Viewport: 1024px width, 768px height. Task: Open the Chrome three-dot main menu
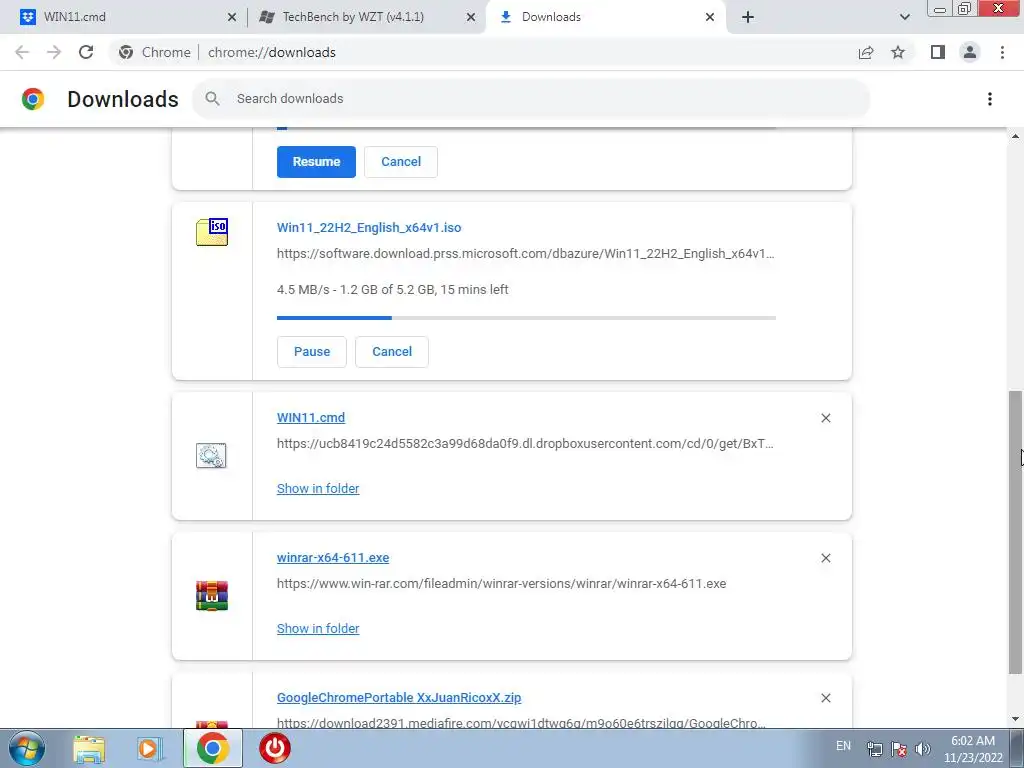point(1002,52)
